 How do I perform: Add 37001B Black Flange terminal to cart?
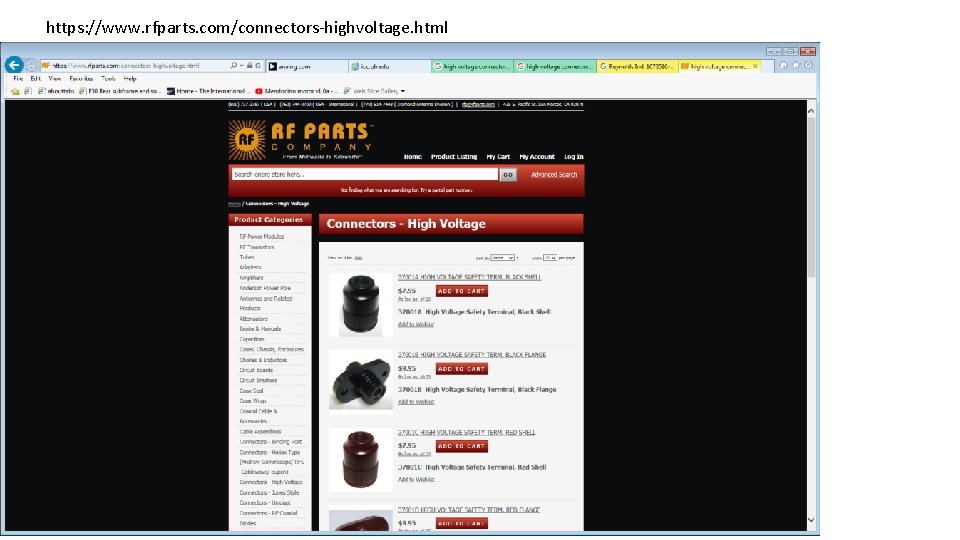pos(462,369)
